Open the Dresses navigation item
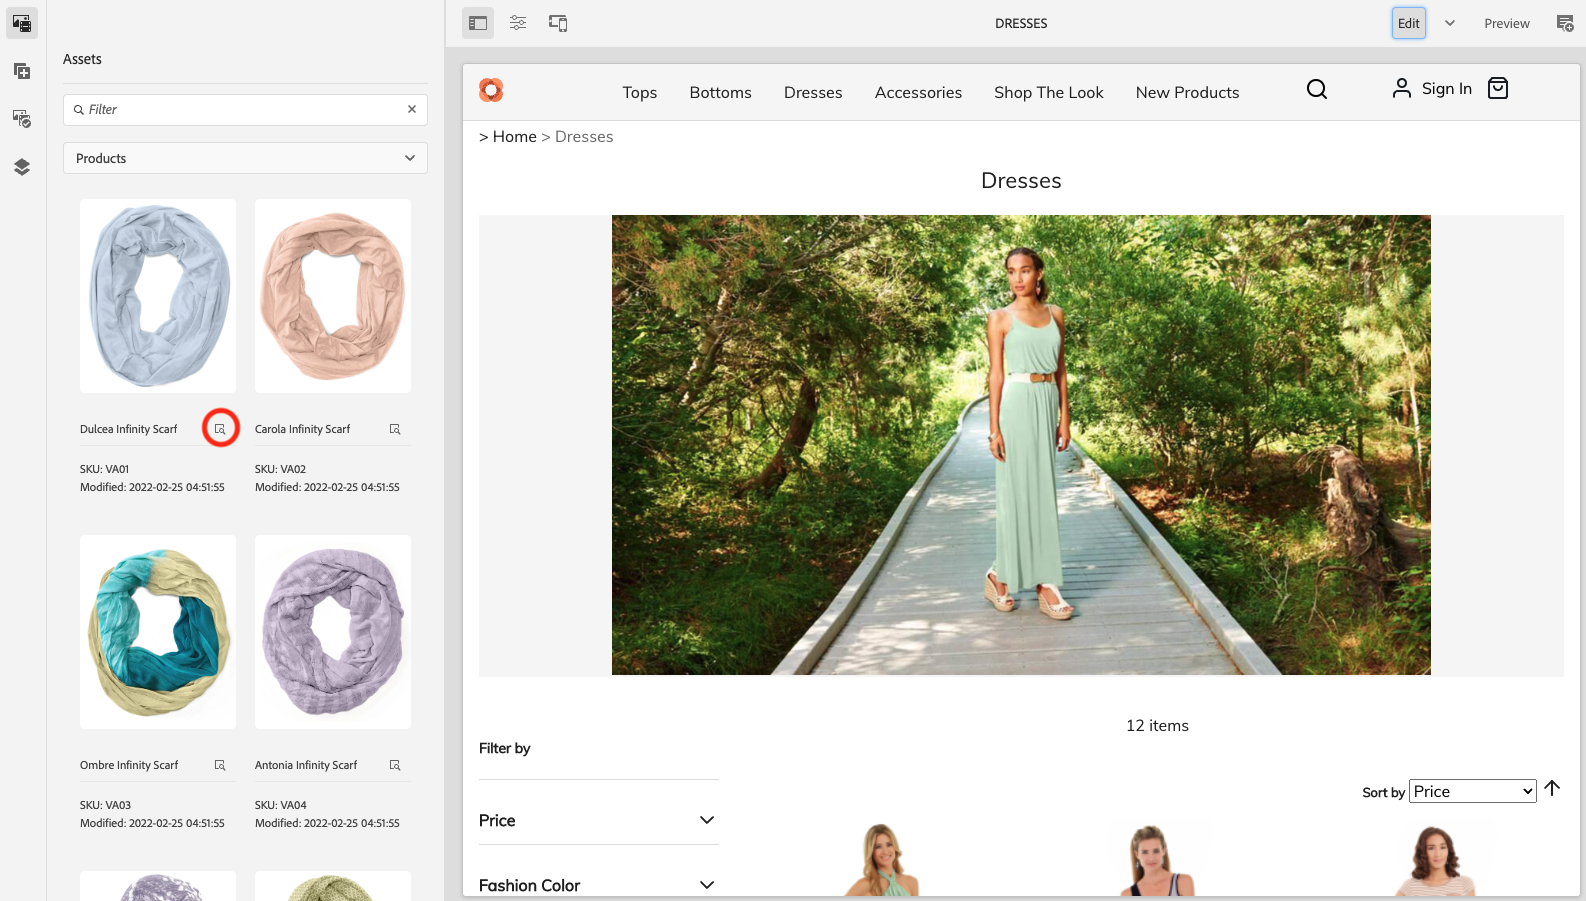Image resolution: width=1586 pixels, height=901 pixels. click(813, 92)
